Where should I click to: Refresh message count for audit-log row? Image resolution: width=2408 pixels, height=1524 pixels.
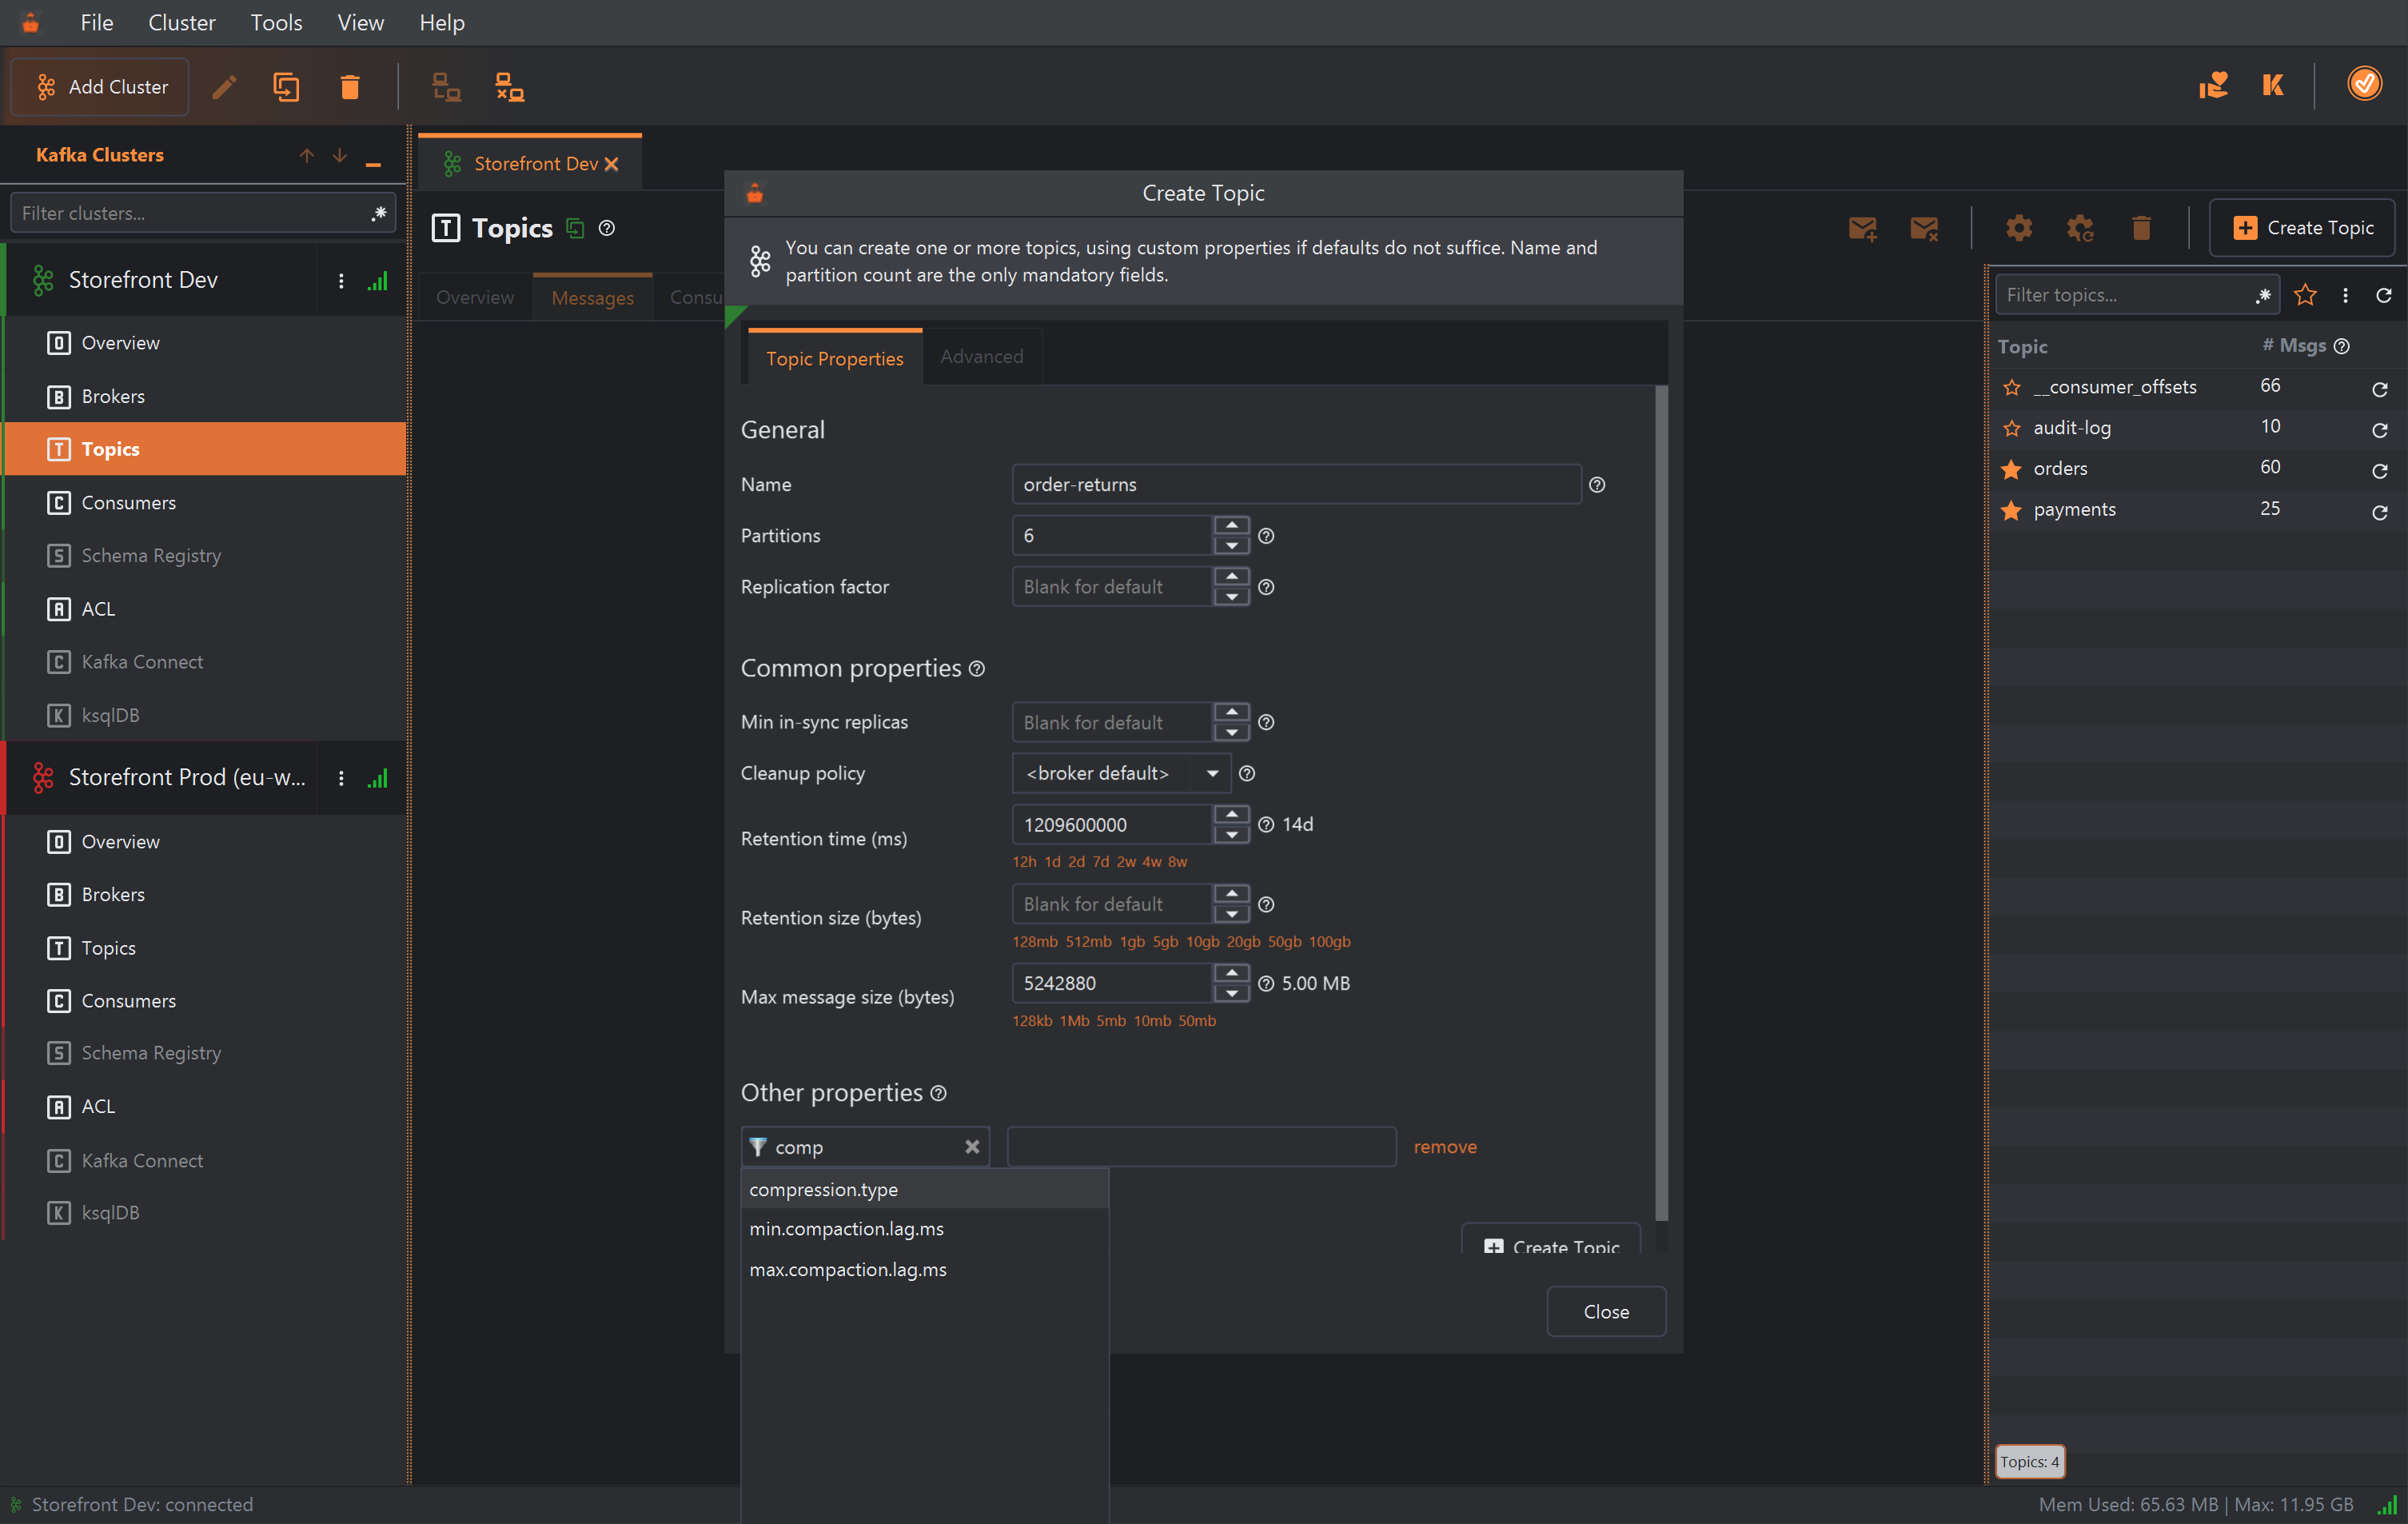coord(2380,430)
